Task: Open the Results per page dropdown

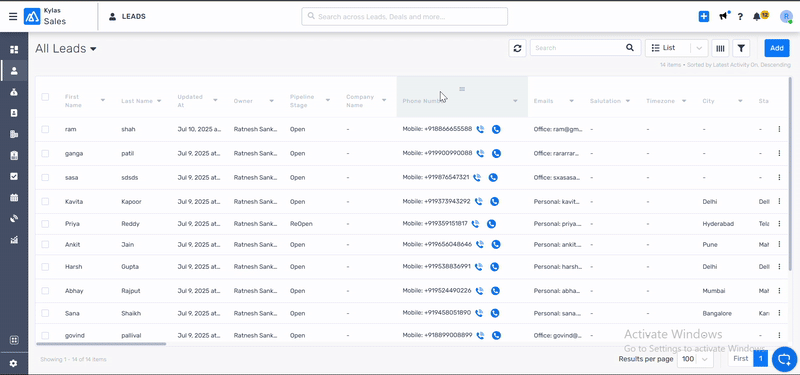Action: click(x=695, y=359)
